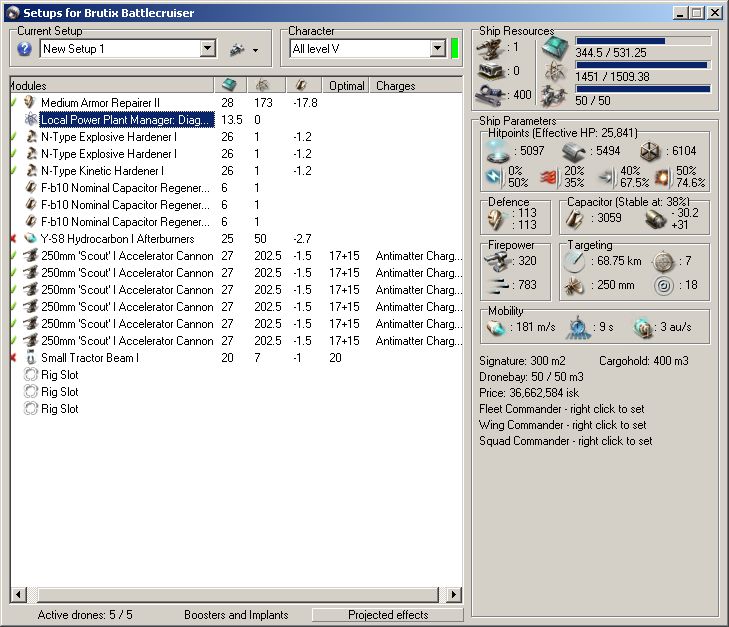Toggle the Medium Armor Repairer II status checkmark
The width and height of the screenshot is (729, 627).
pos(13,103)
